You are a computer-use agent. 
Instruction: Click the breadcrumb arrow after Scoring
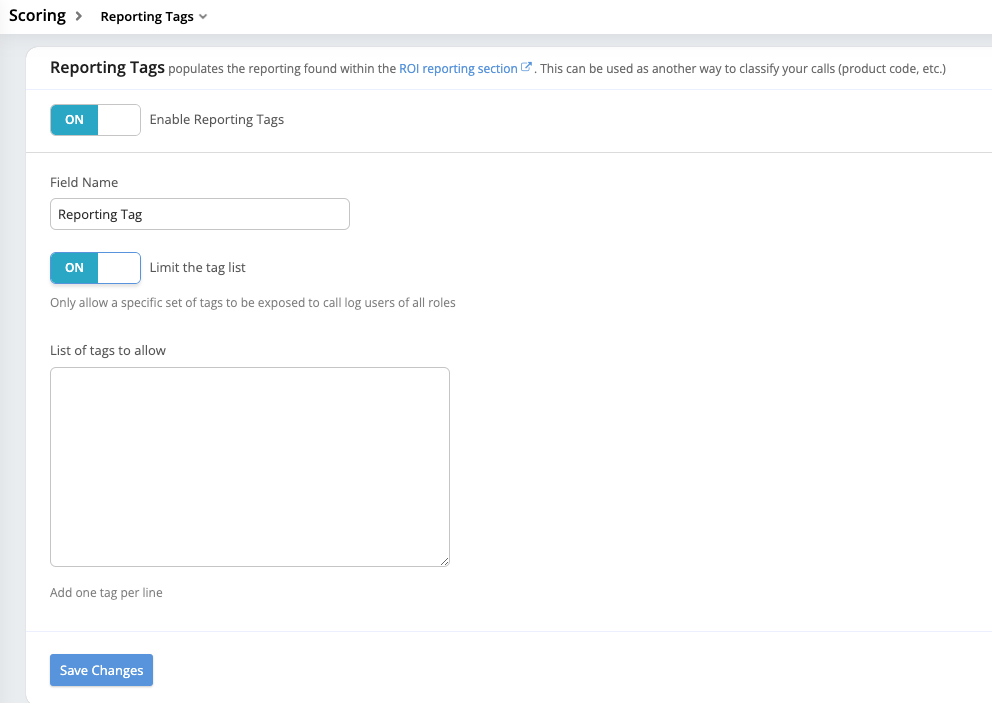(x=78, y=17)
